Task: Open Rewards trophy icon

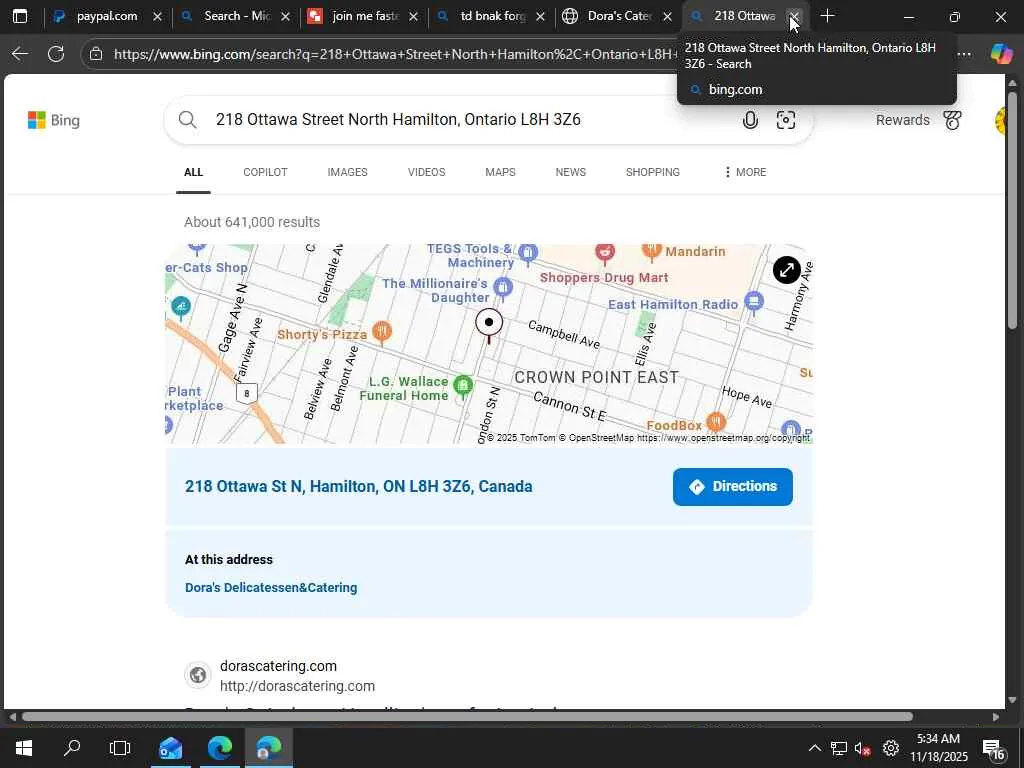Action: (x=952, y=120)
